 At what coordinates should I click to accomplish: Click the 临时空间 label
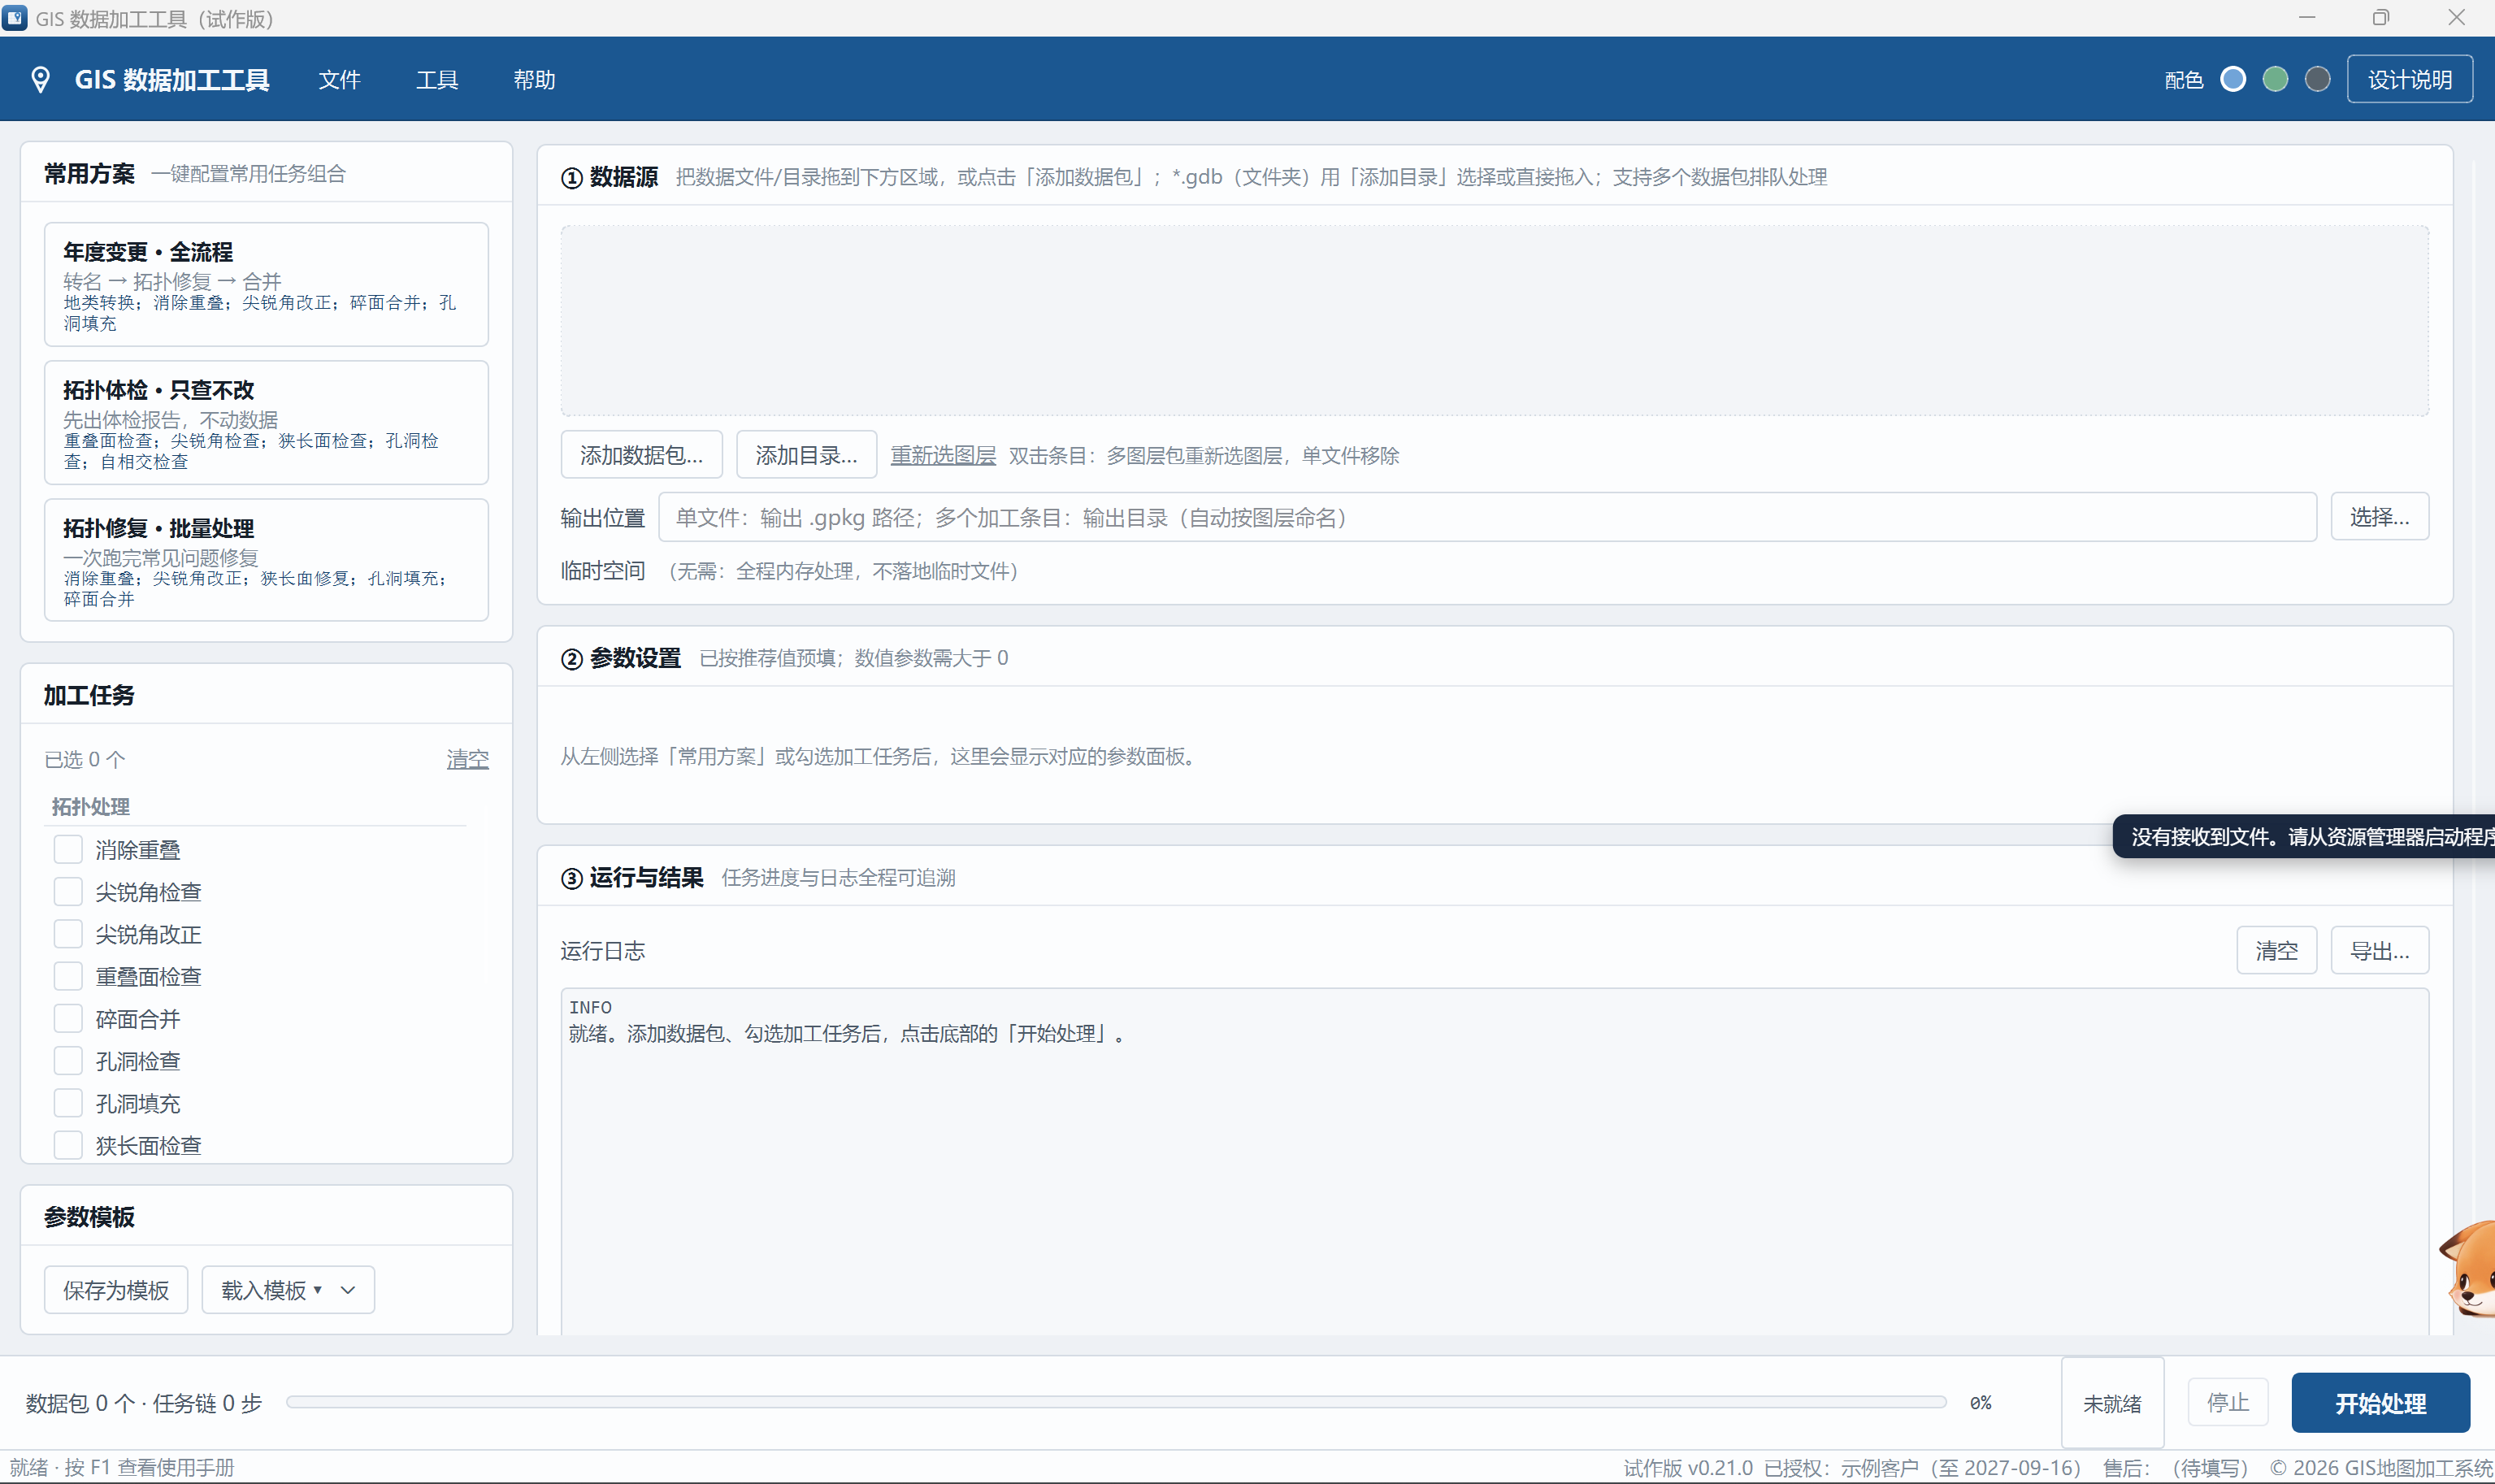(x=603, y=571)
